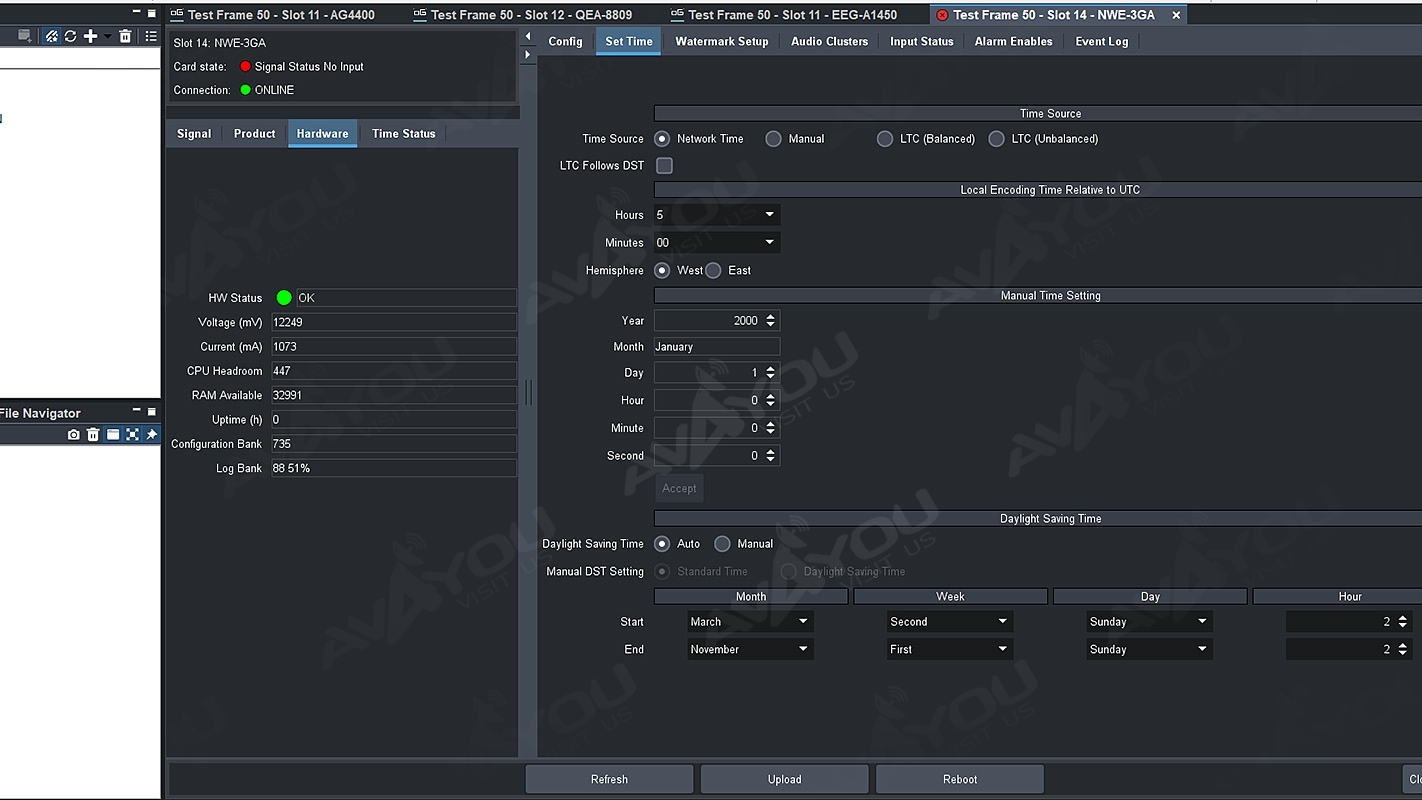Increase the Year value with the stepper
Screen dimensions: 1422x800
click(x=770, y=317)
